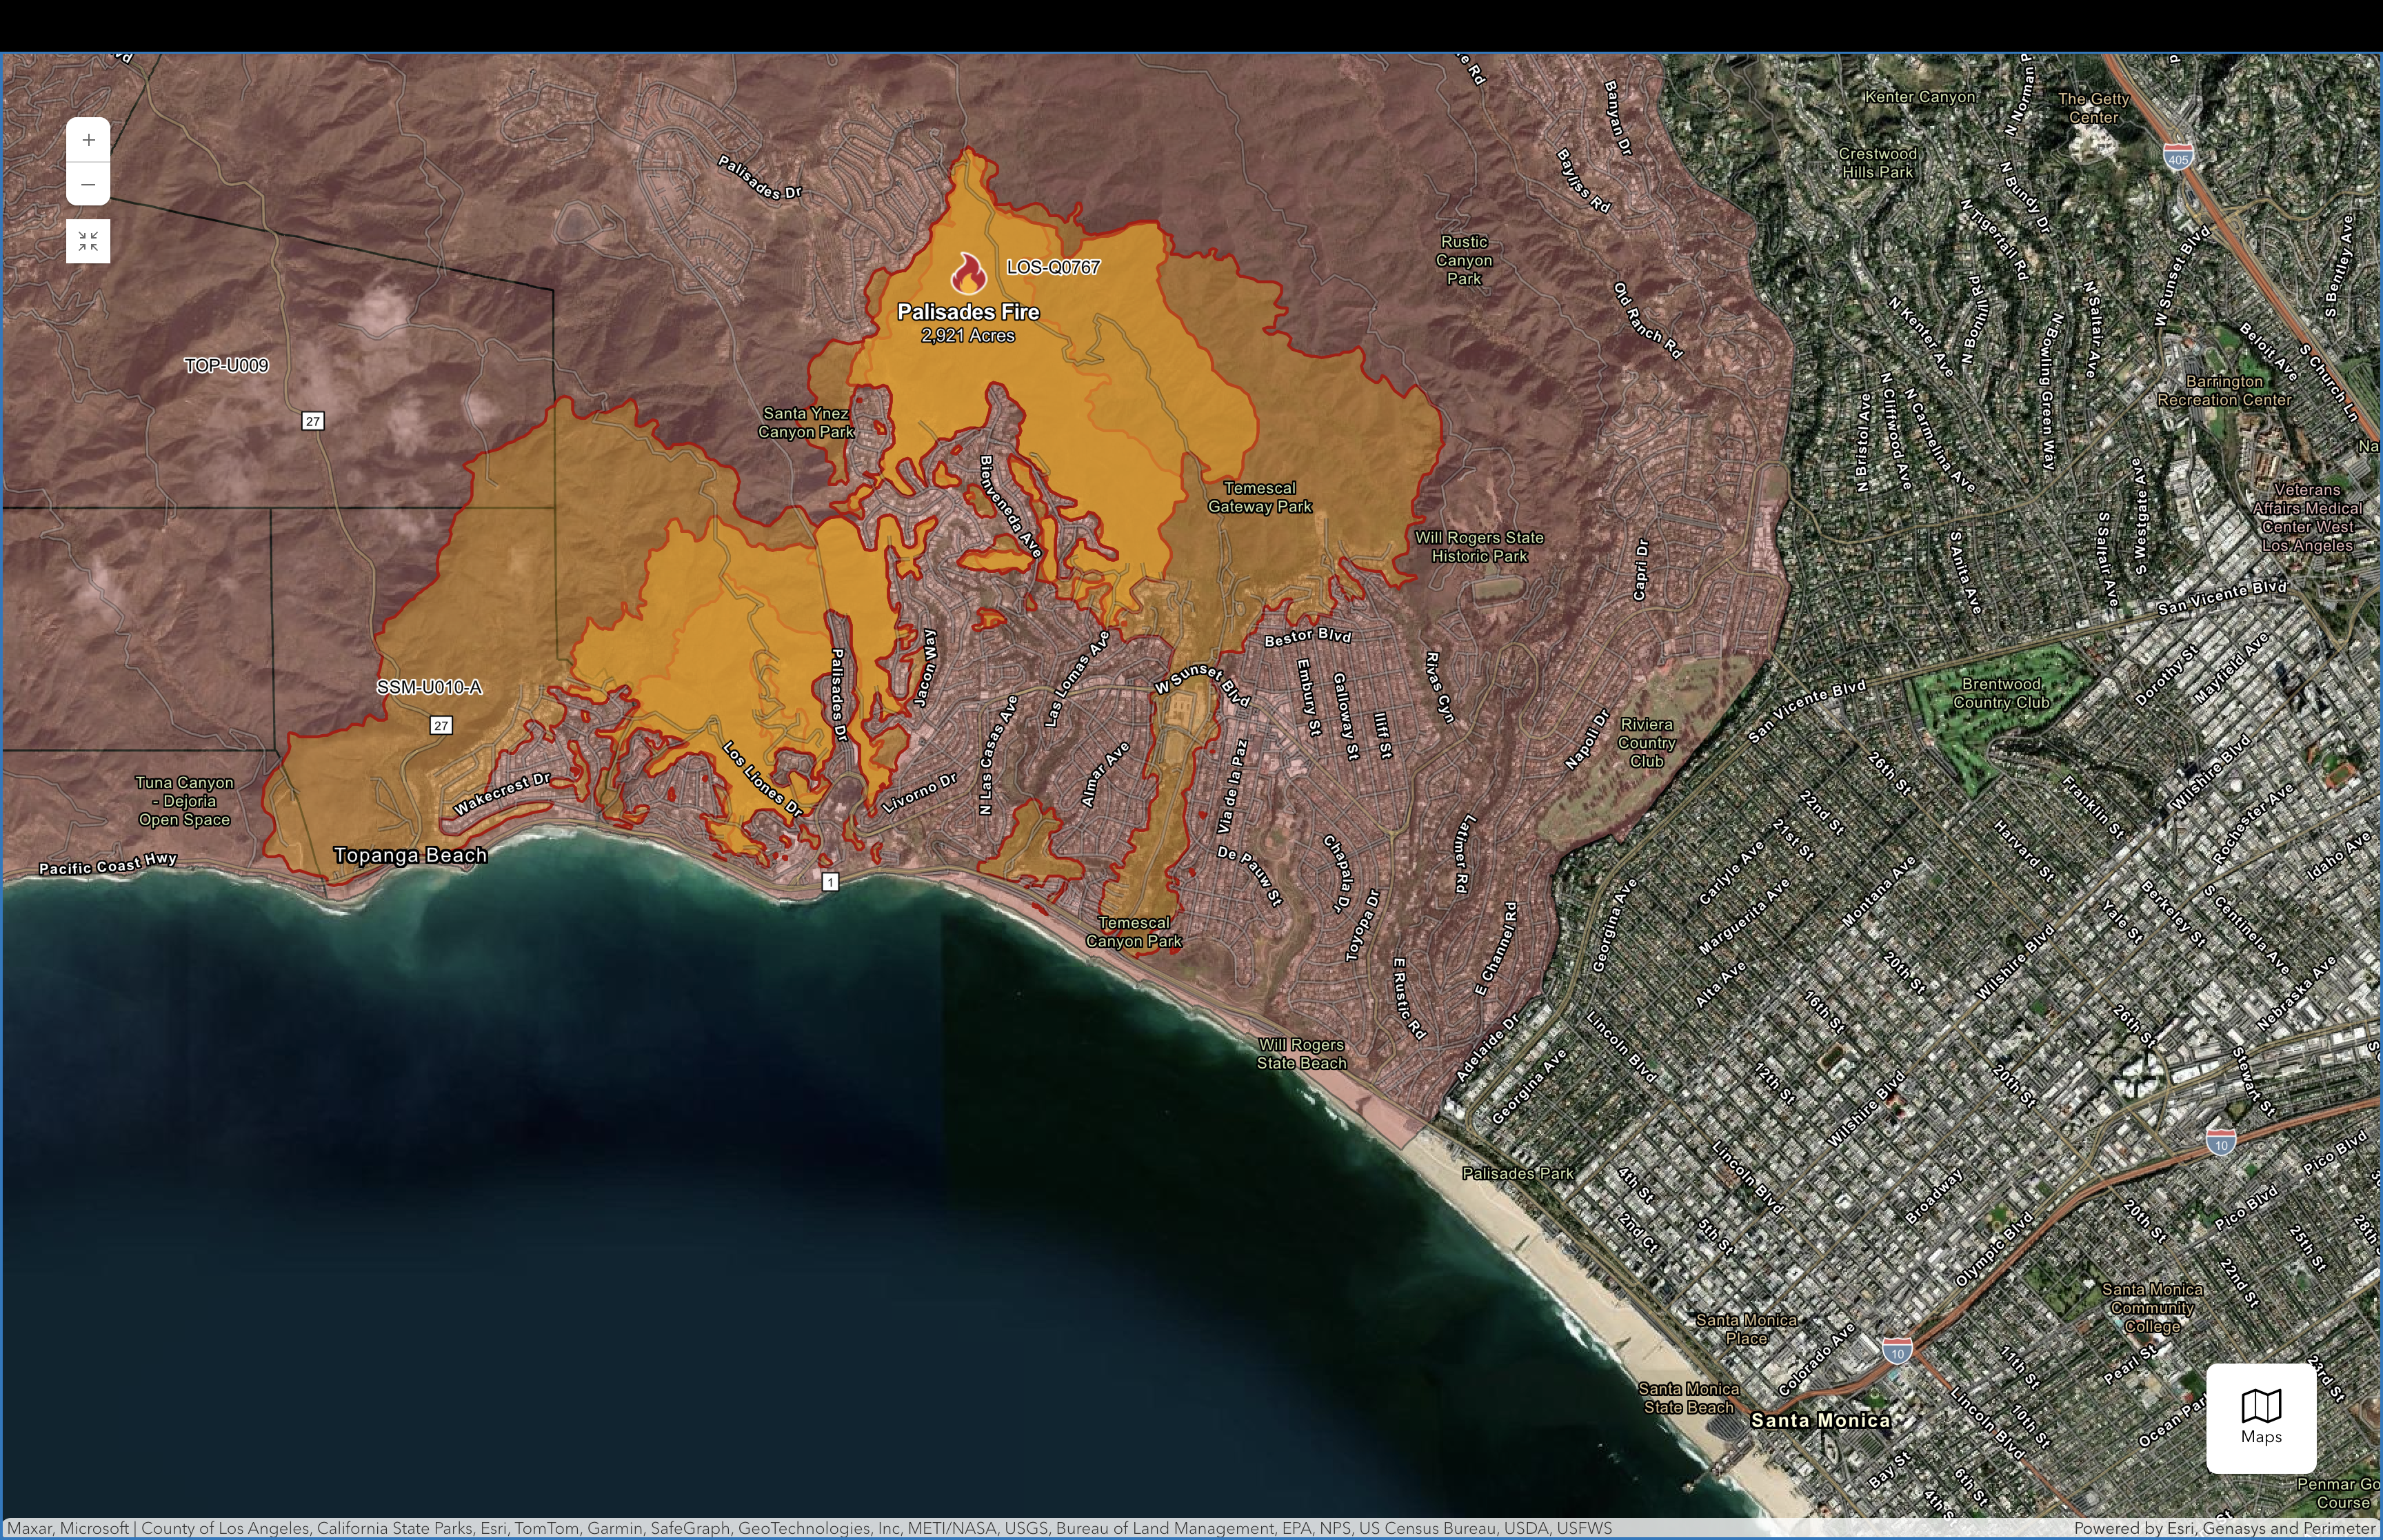Zoom in with the plus button

pyautogui.click(x=88, y=140)
